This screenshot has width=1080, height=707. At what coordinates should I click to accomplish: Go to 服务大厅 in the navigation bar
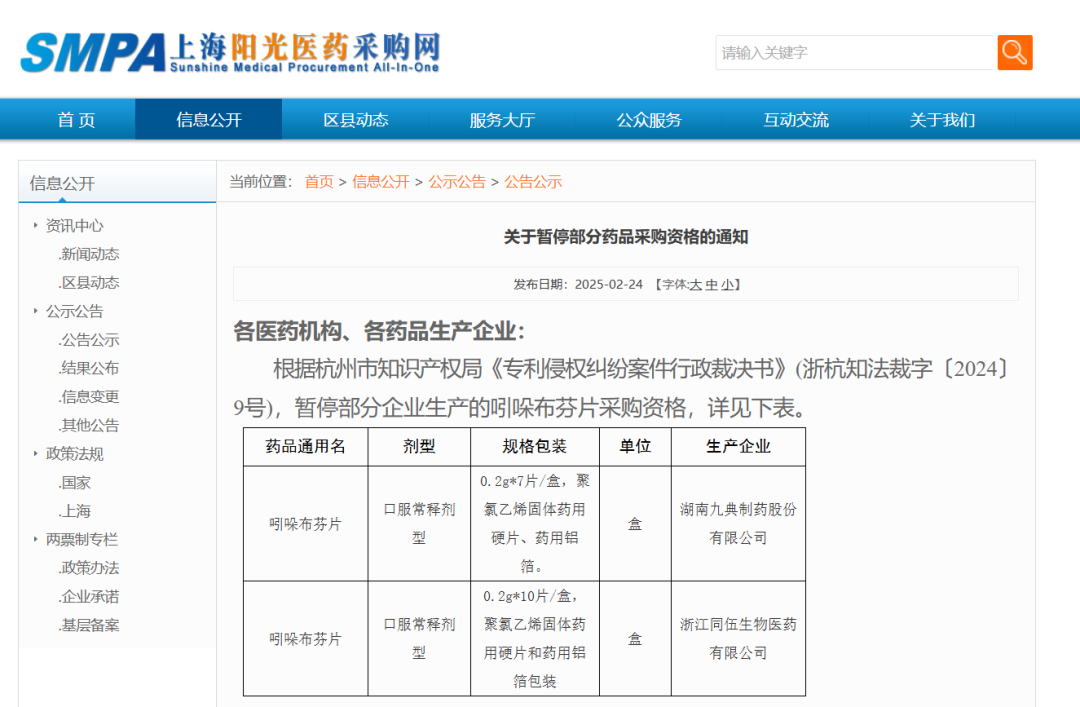pos(502,120)
